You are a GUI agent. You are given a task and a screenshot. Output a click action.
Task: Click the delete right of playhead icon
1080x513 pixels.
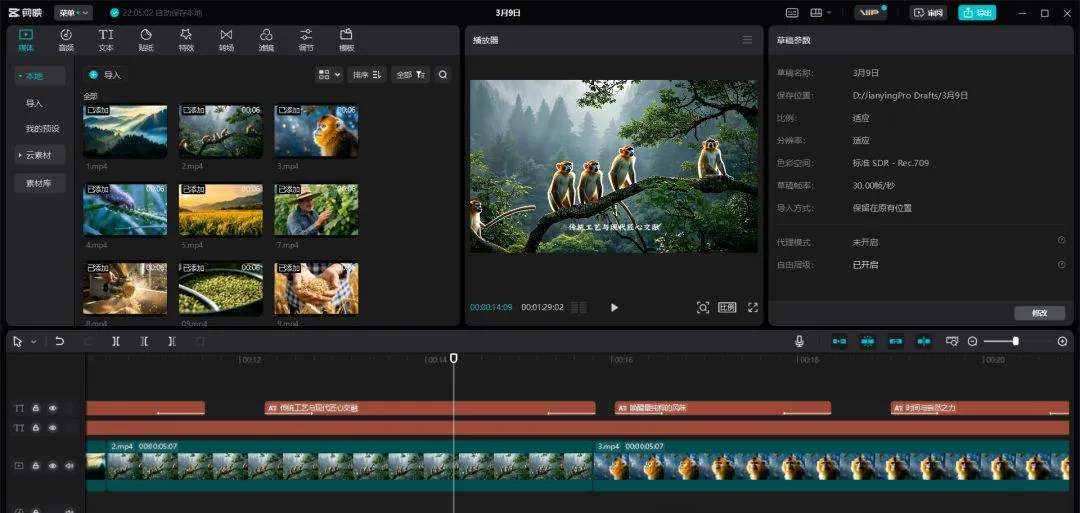point(172,341)
